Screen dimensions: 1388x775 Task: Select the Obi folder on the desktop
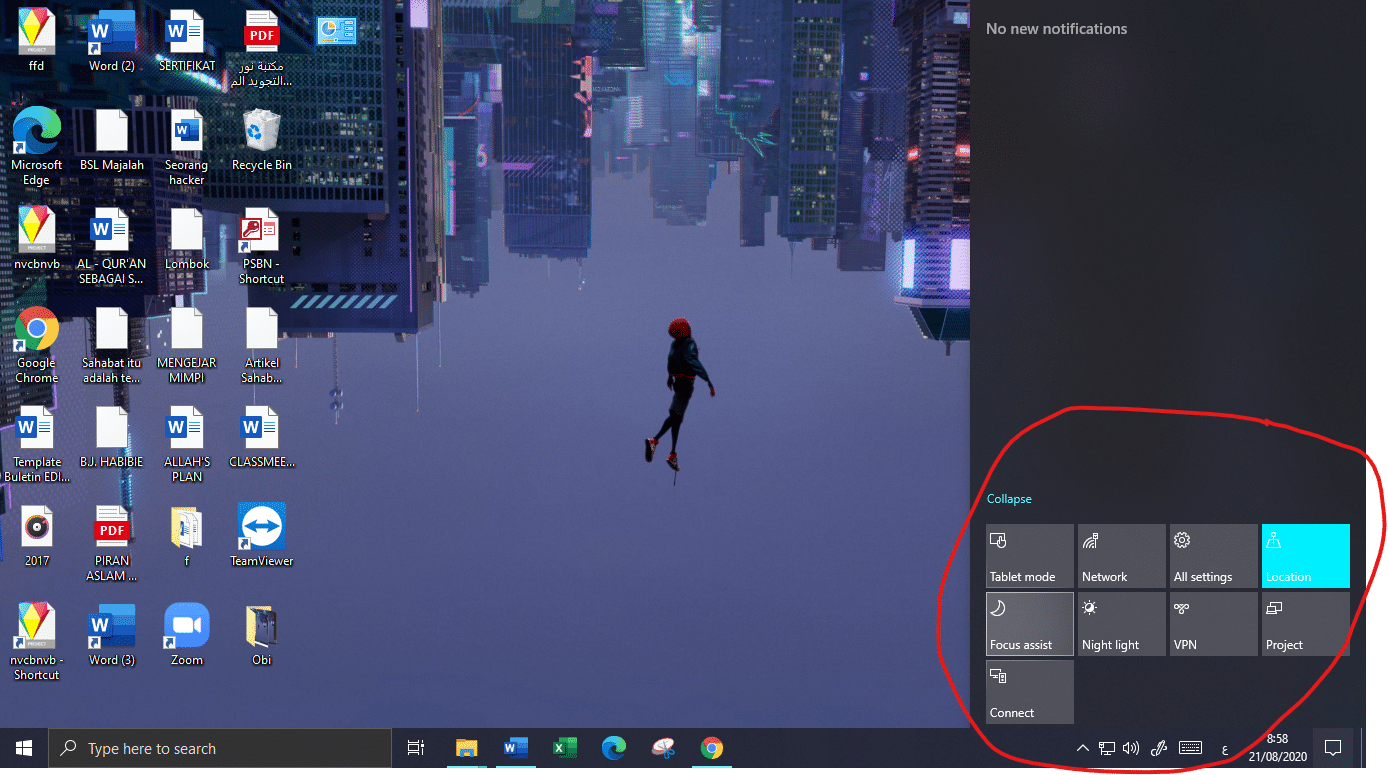(x=261, y=634)
